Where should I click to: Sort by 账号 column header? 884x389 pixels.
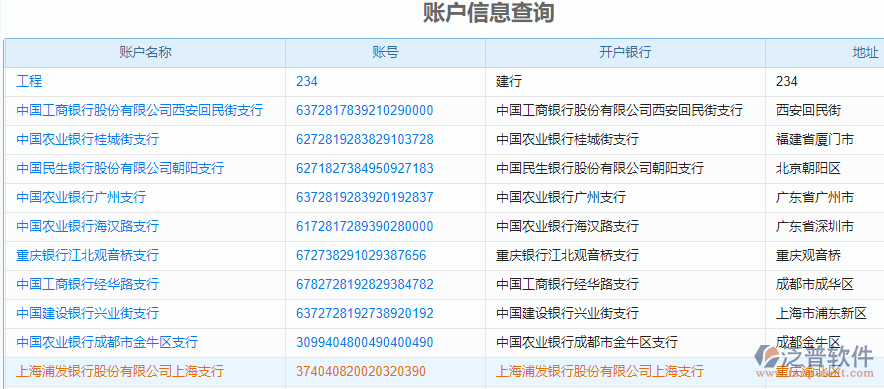tap(386, 52)
